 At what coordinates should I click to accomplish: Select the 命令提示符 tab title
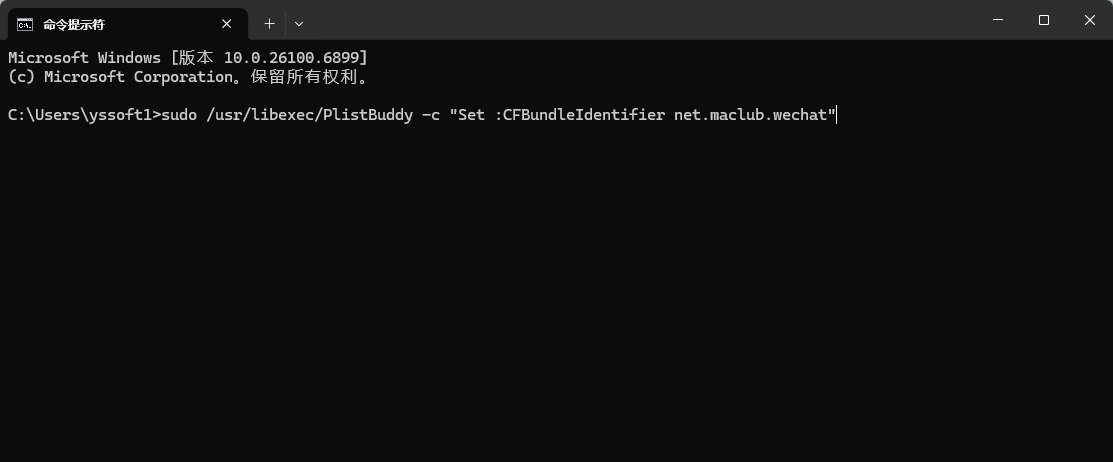pyautogui.click(x=74, y=24)
